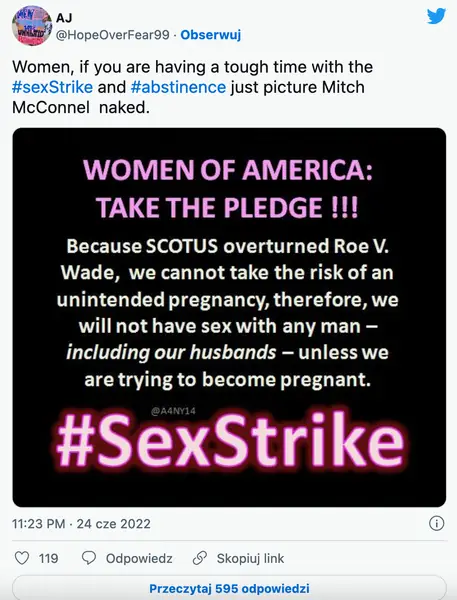Open the #sexStrike hashtag link
This screenshot has width=457, height=600.
(x=52, y=87)
